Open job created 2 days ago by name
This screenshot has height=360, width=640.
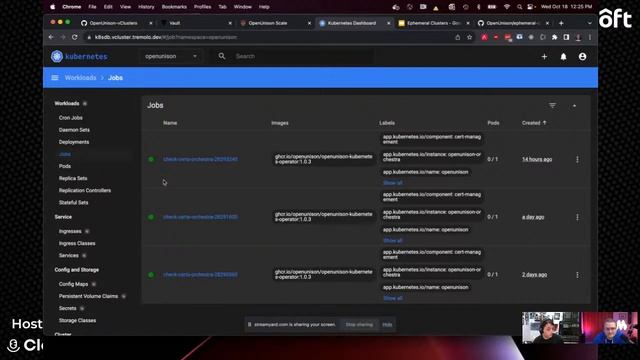(200, 275)
